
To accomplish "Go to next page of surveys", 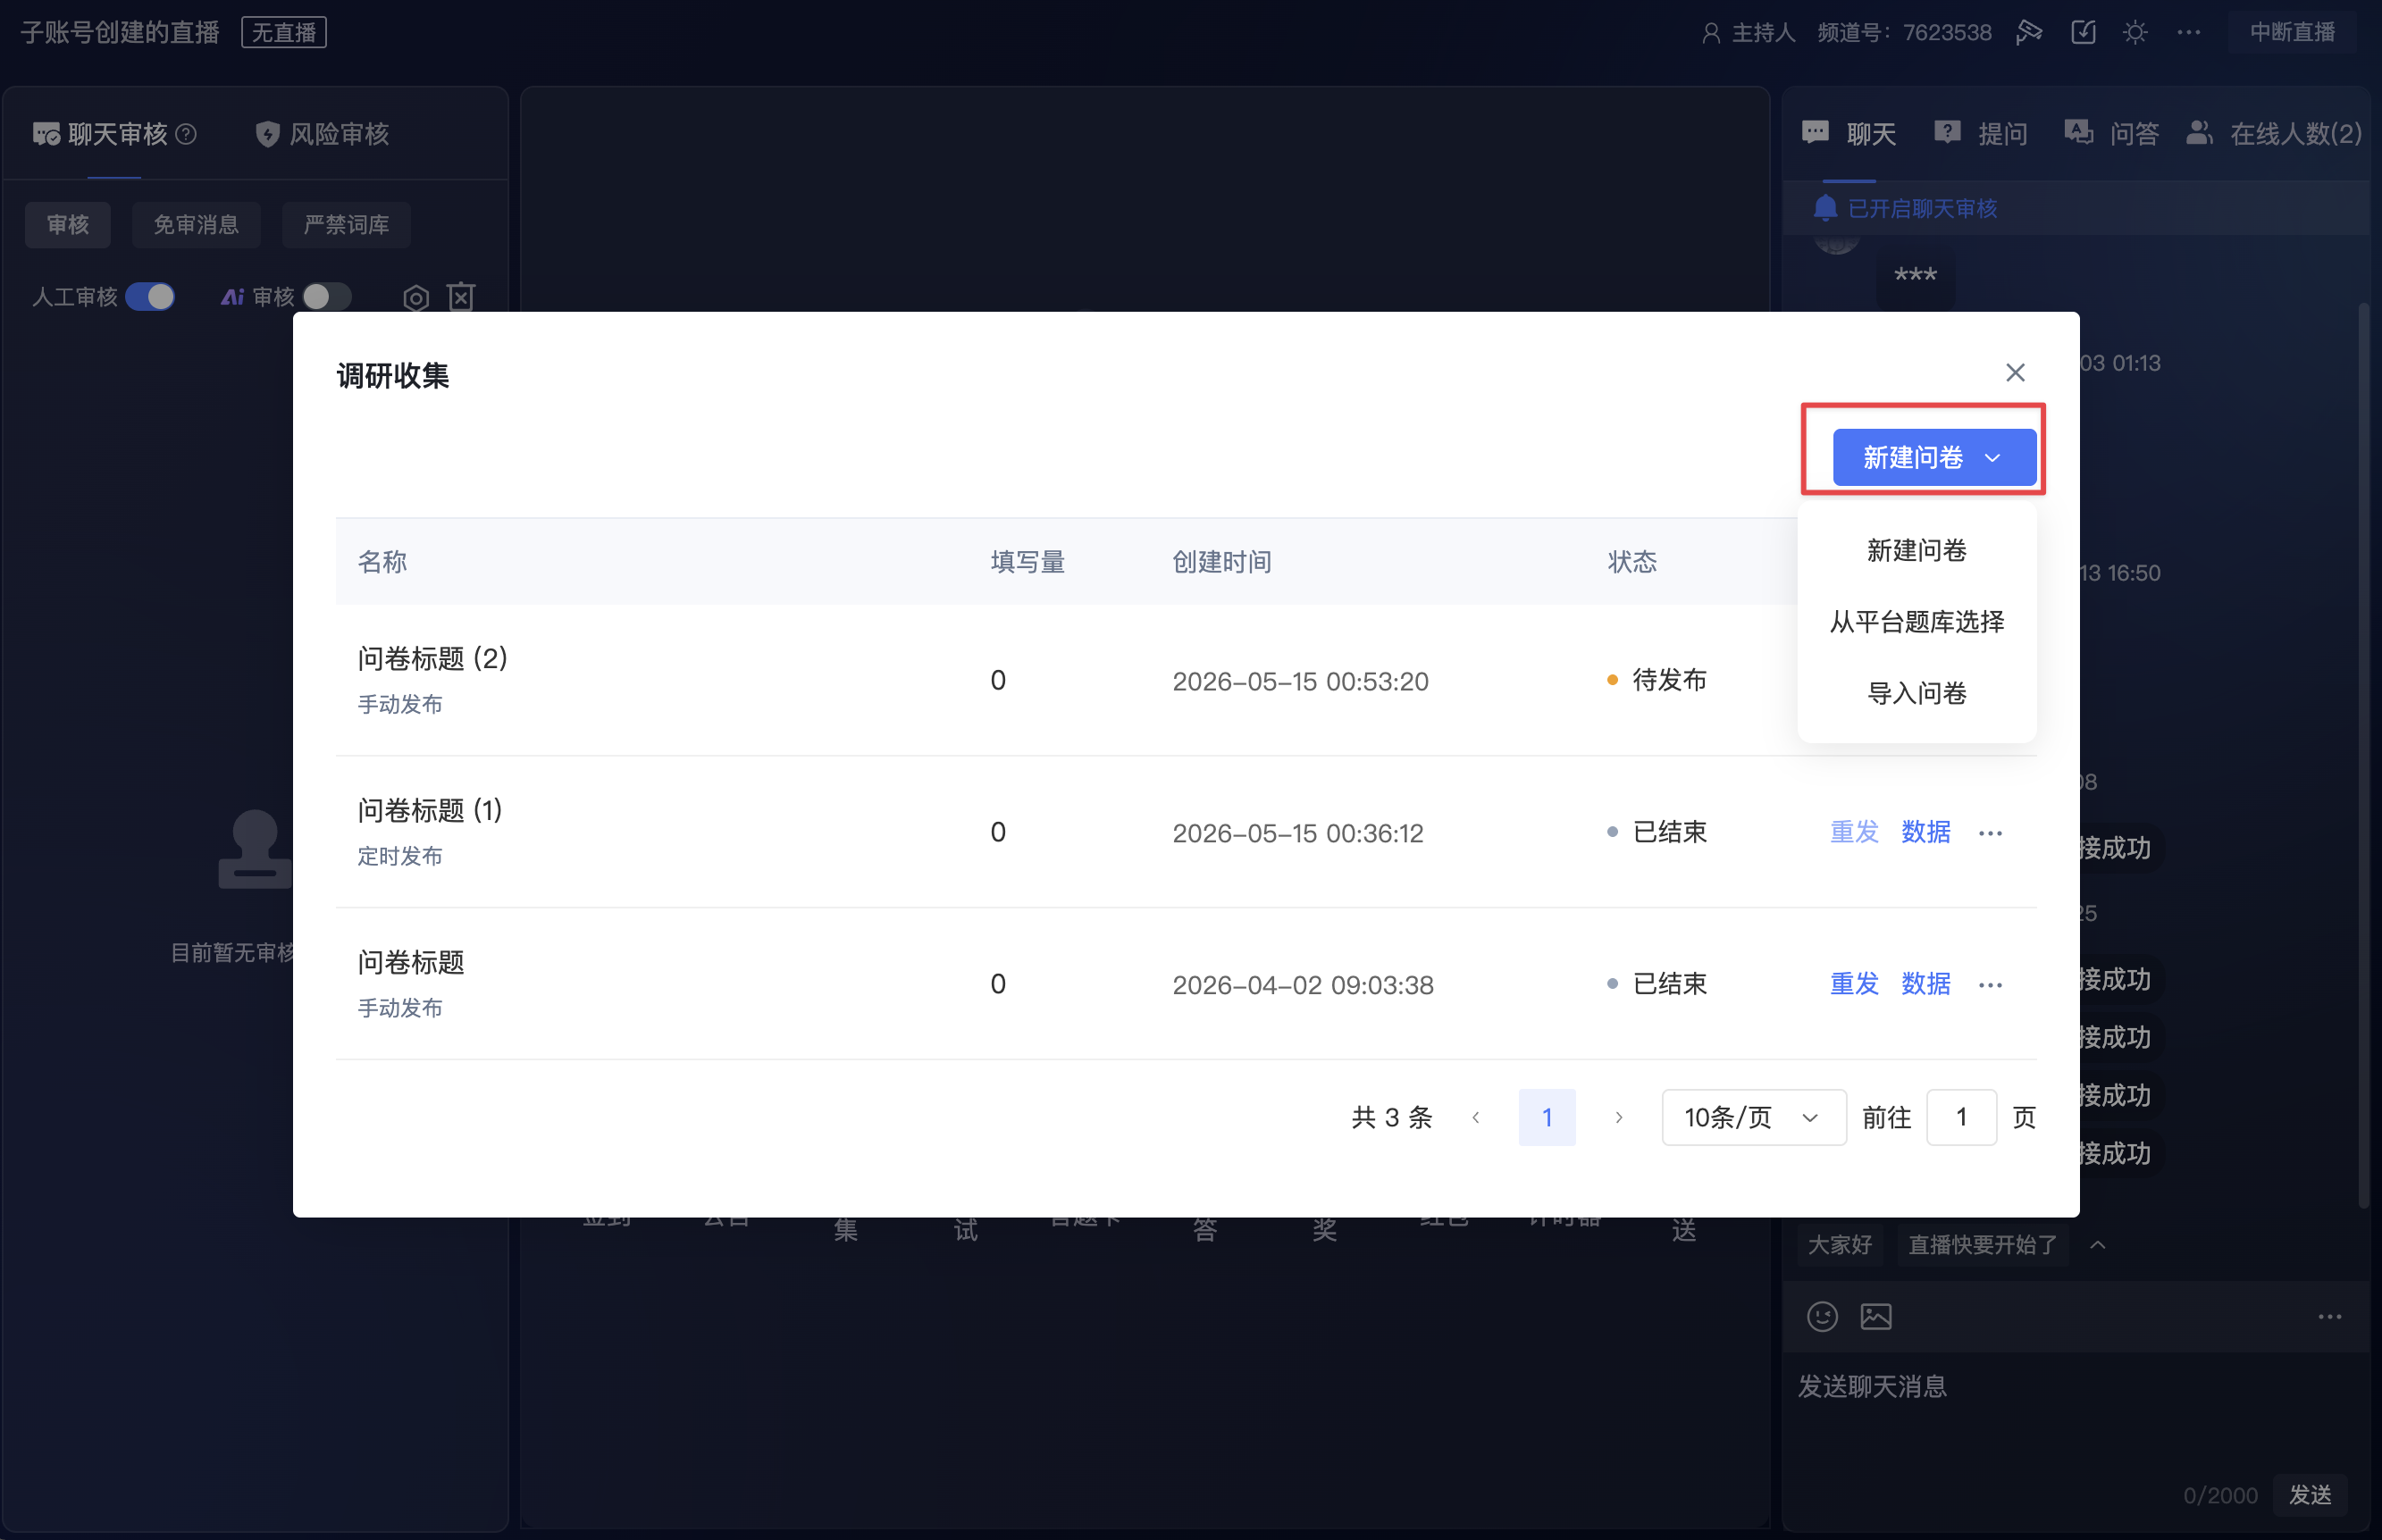I will tap(1618, 1117).
